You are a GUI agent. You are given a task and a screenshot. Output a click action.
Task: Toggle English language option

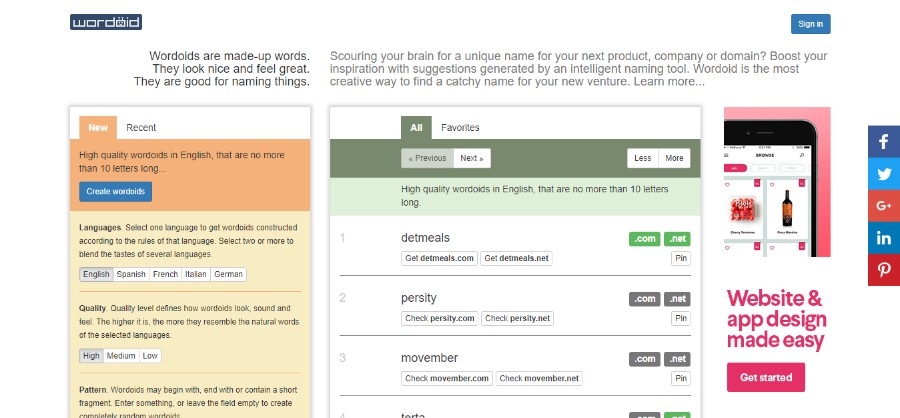click(96, 274)
